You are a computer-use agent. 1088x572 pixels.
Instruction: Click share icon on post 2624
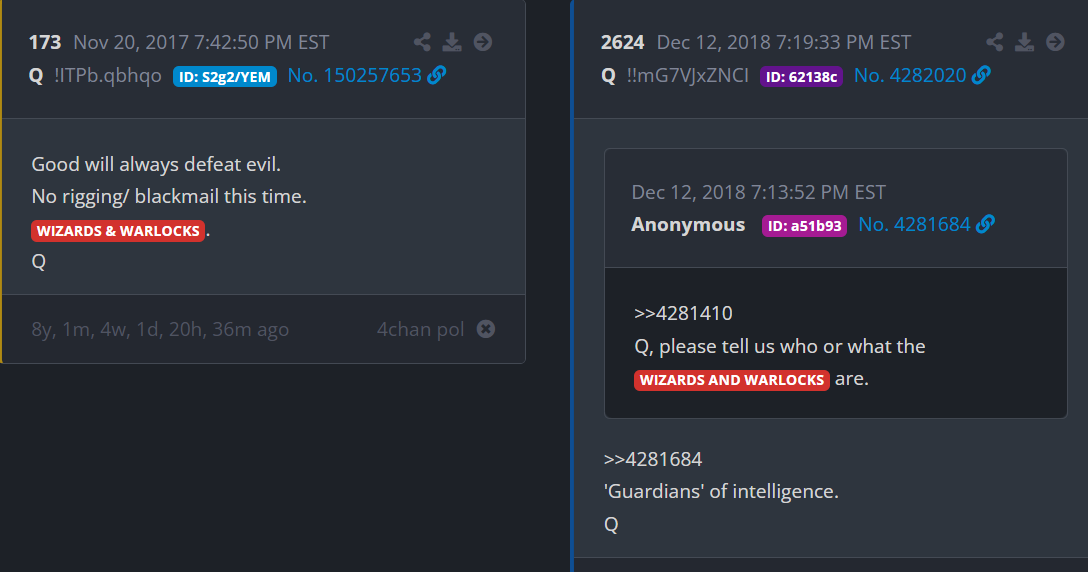pos(994,42)
